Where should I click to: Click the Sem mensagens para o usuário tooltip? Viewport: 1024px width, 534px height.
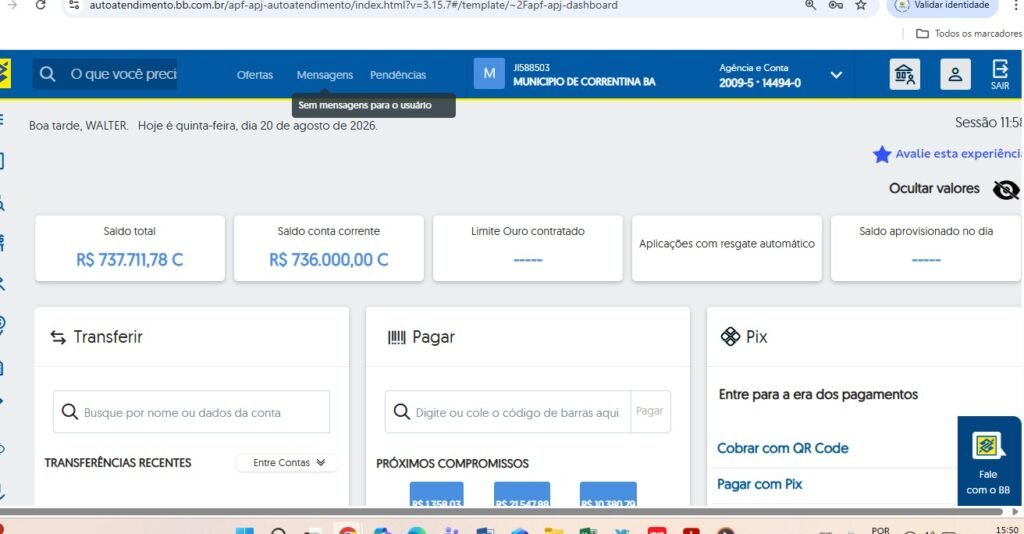[374, 105]
